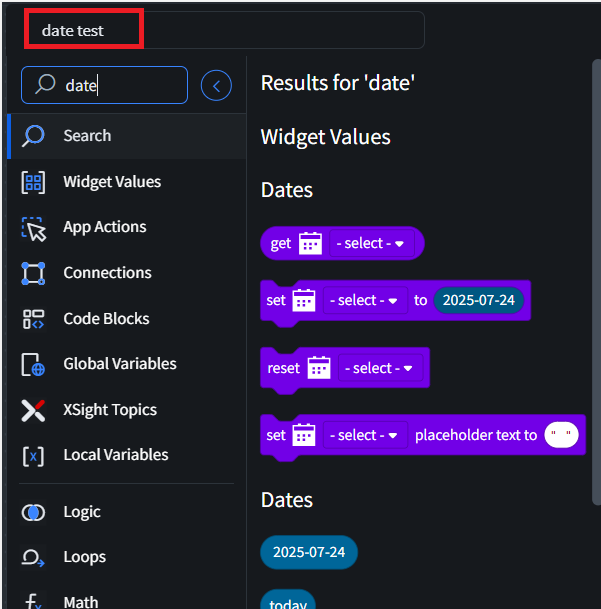Open the Loops category
The width and height of the screenshot is (601, 609).
click(x=84, y=557)
